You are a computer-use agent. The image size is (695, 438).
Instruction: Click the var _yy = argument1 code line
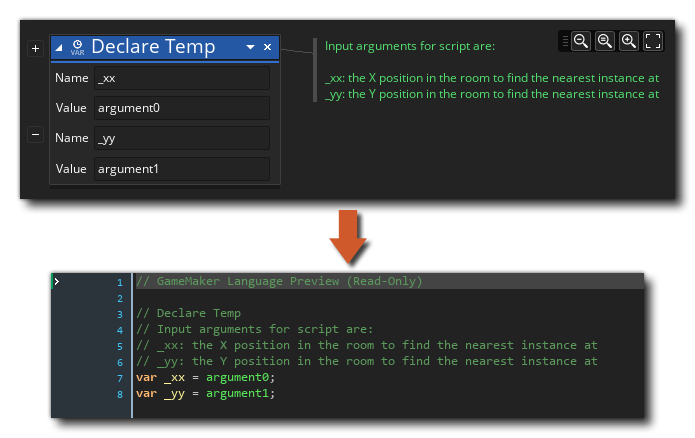205,393
